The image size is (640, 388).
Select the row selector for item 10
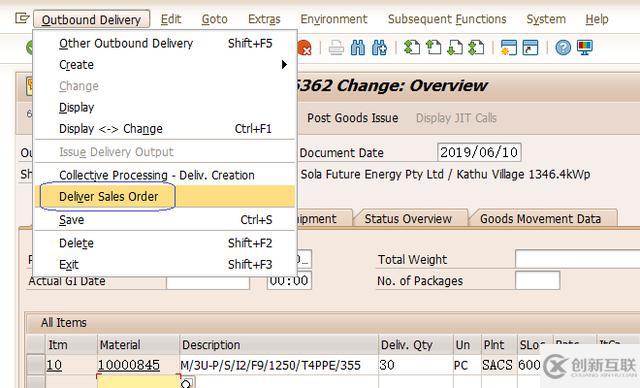(x=36, y=364)
